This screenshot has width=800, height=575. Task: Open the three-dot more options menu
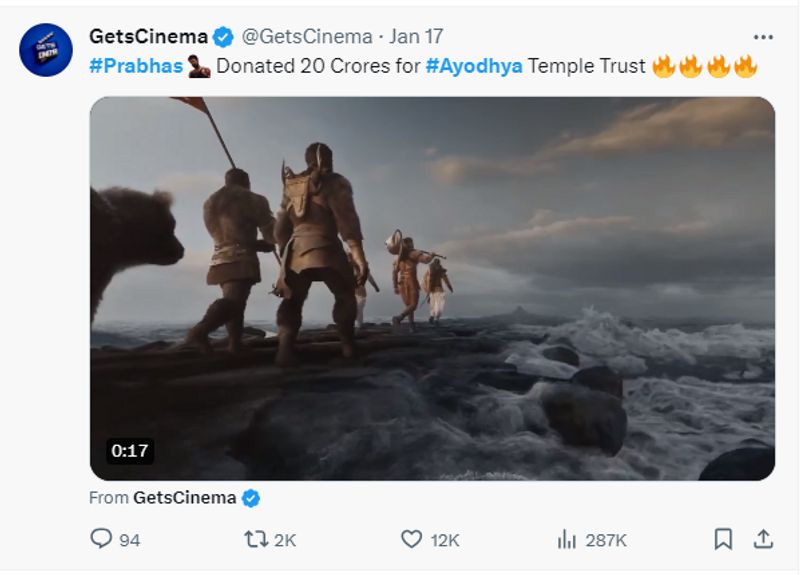tap(763, 37)
